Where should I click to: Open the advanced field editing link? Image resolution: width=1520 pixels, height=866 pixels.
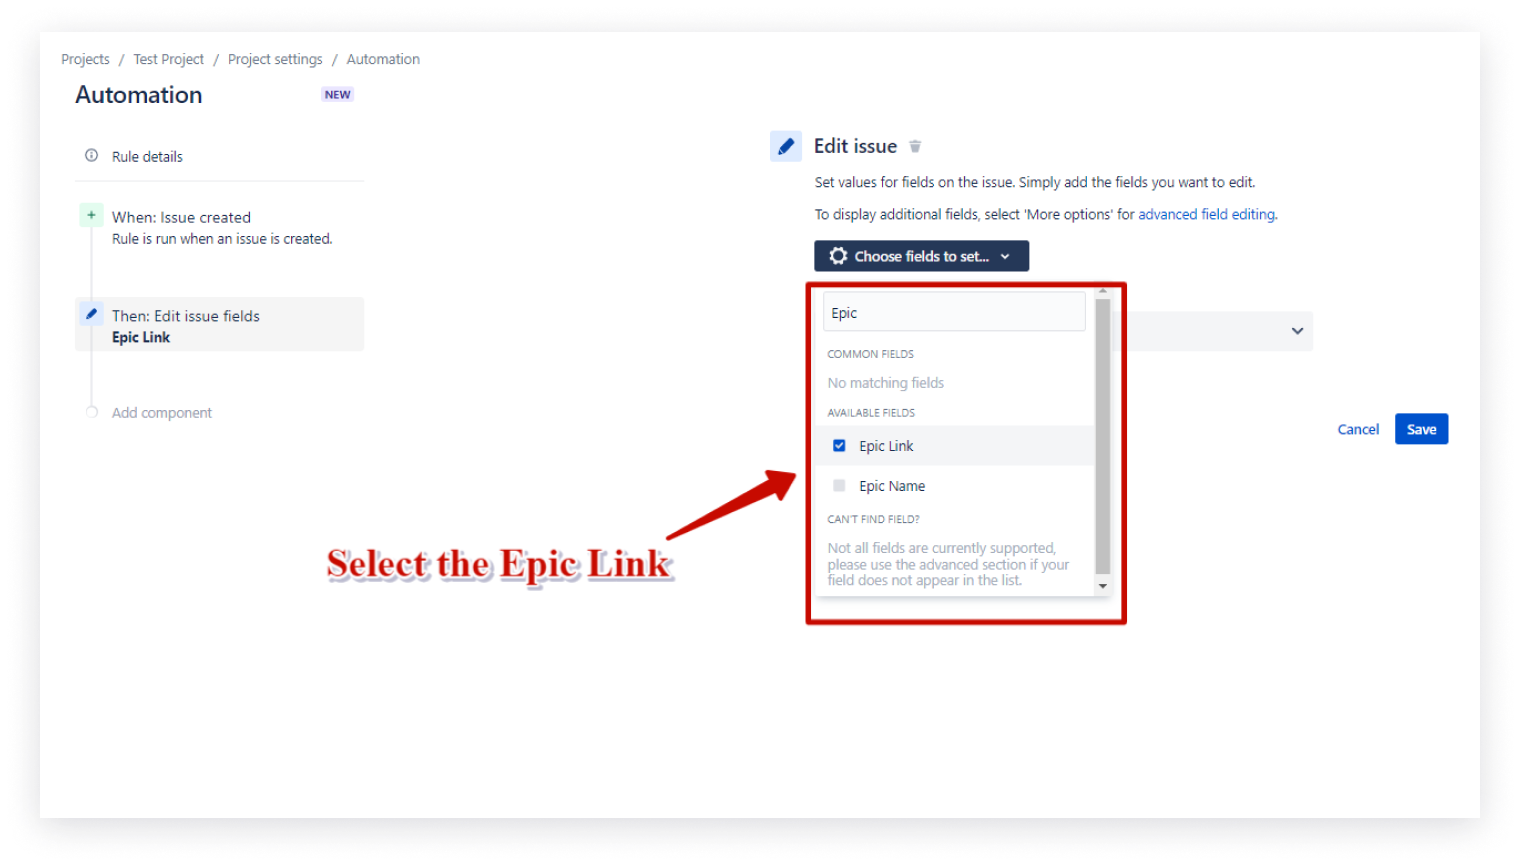(1206, 214)
